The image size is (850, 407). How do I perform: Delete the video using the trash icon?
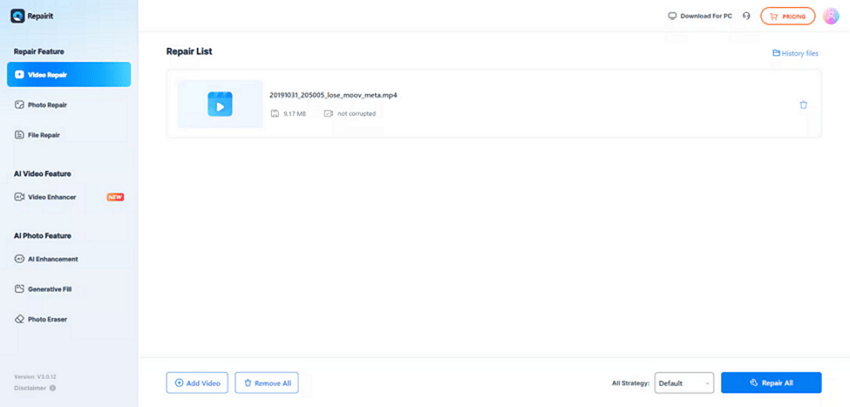click(803, 105)
